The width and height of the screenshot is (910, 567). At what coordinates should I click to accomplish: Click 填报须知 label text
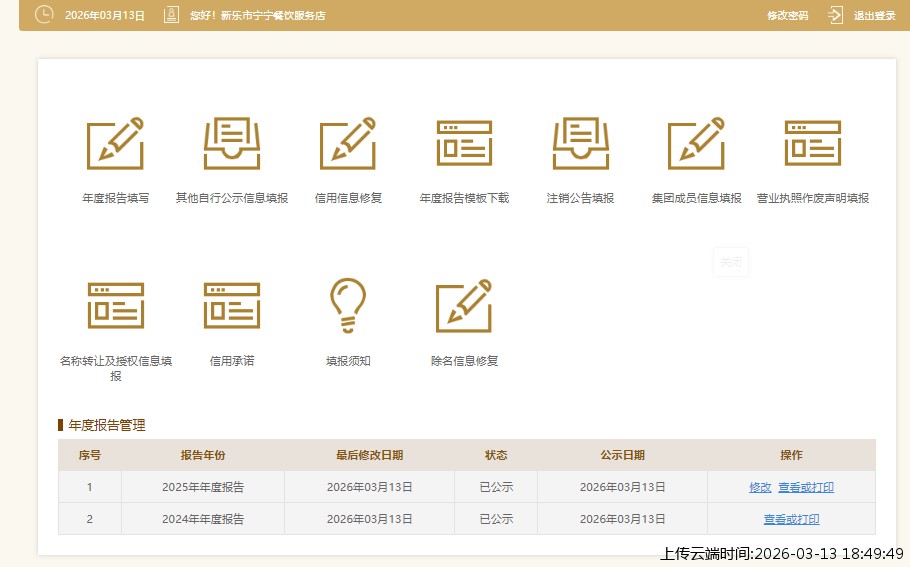348,361
